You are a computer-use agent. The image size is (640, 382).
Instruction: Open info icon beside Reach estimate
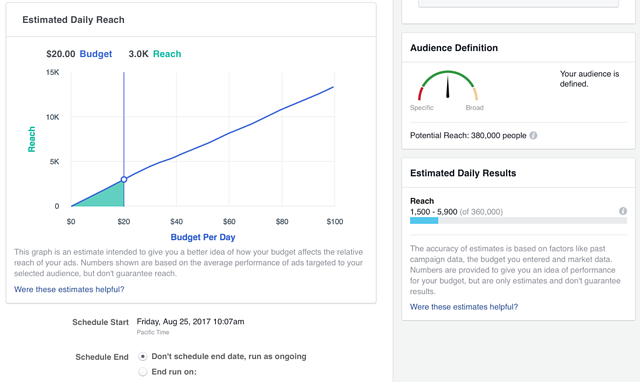(x=622, y=211)
